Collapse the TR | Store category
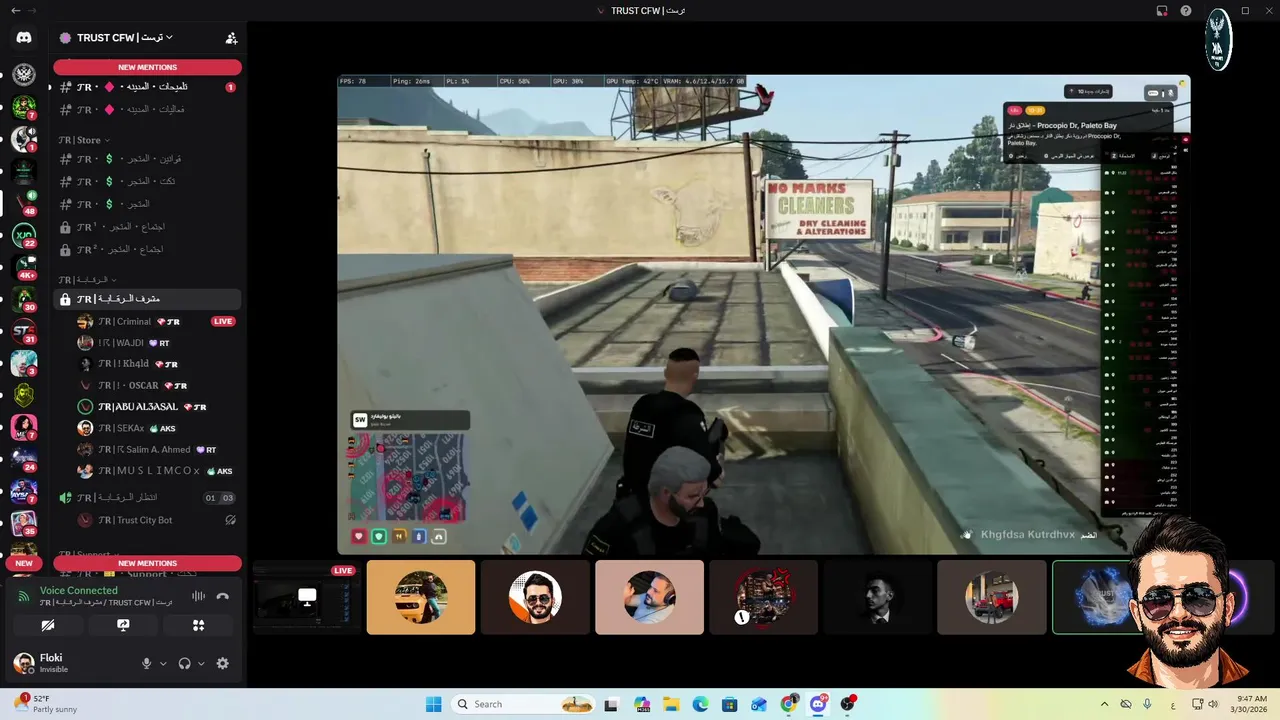 [84, 140]
